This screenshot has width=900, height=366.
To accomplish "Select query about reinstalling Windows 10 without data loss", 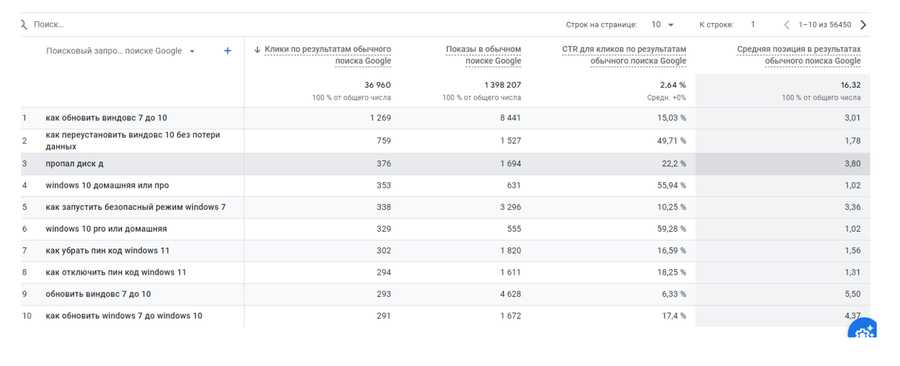I will 133,141.
